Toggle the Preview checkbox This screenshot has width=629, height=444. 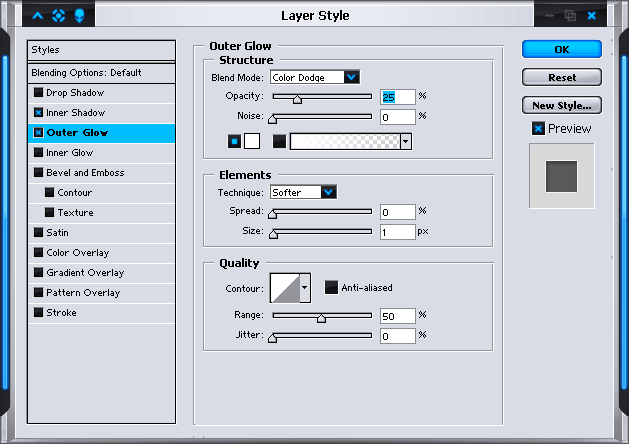click(538, 129)
